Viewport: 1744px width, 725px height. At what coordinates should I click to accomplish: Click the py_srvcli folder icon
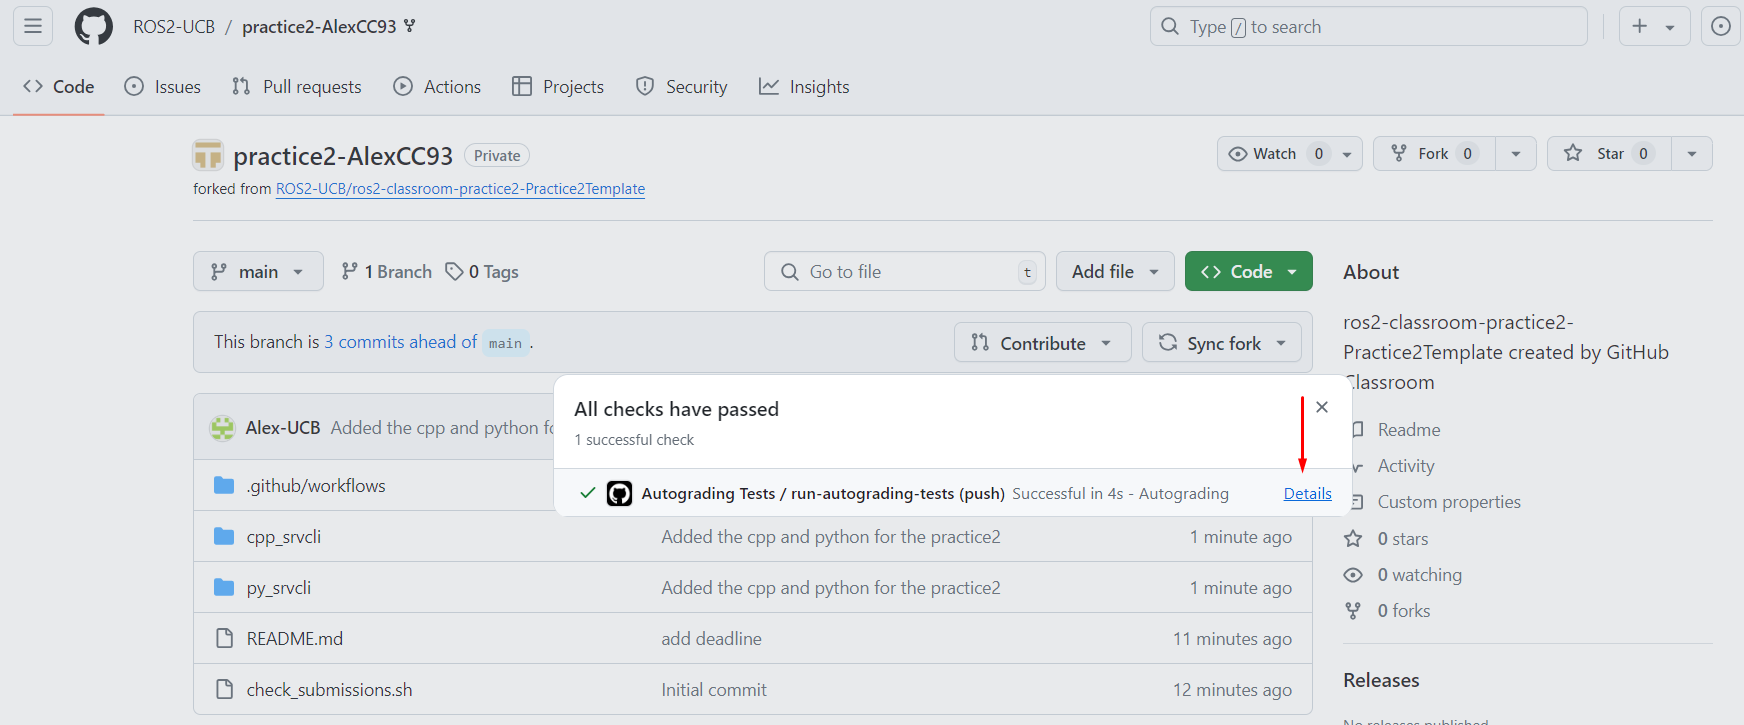224,587
